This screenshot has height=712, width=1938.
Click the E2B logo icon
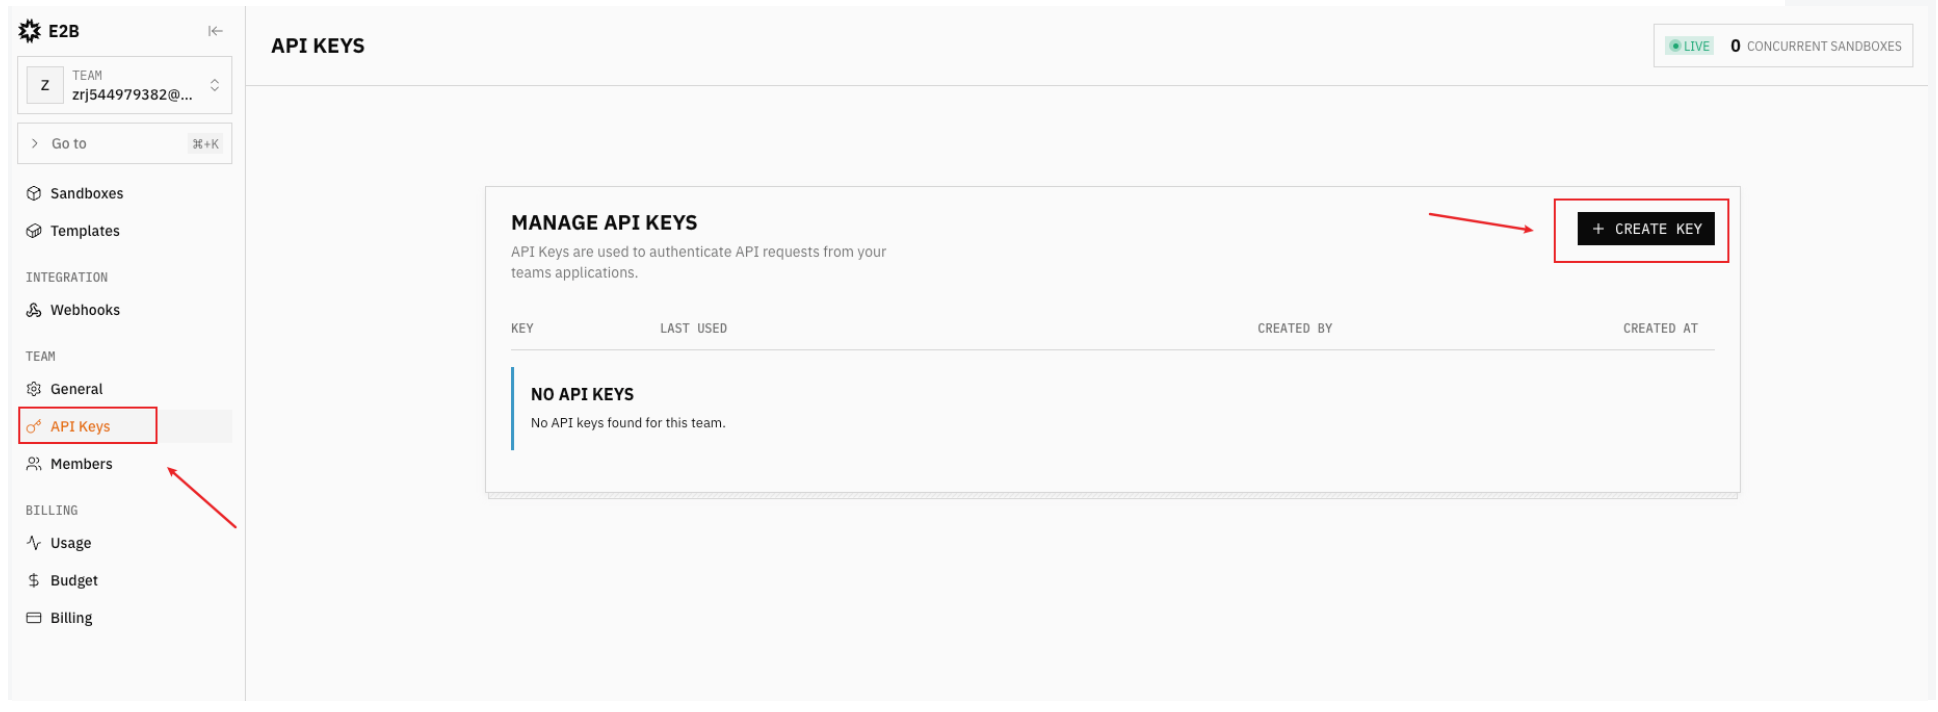tap(30, 31)
